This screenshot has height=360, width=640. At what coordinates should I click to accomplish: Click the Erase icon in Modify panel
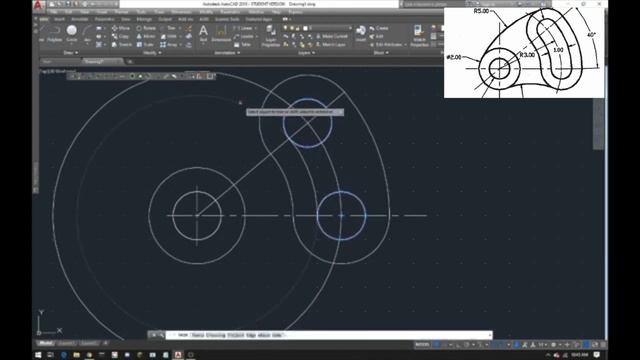pos(189,28)
